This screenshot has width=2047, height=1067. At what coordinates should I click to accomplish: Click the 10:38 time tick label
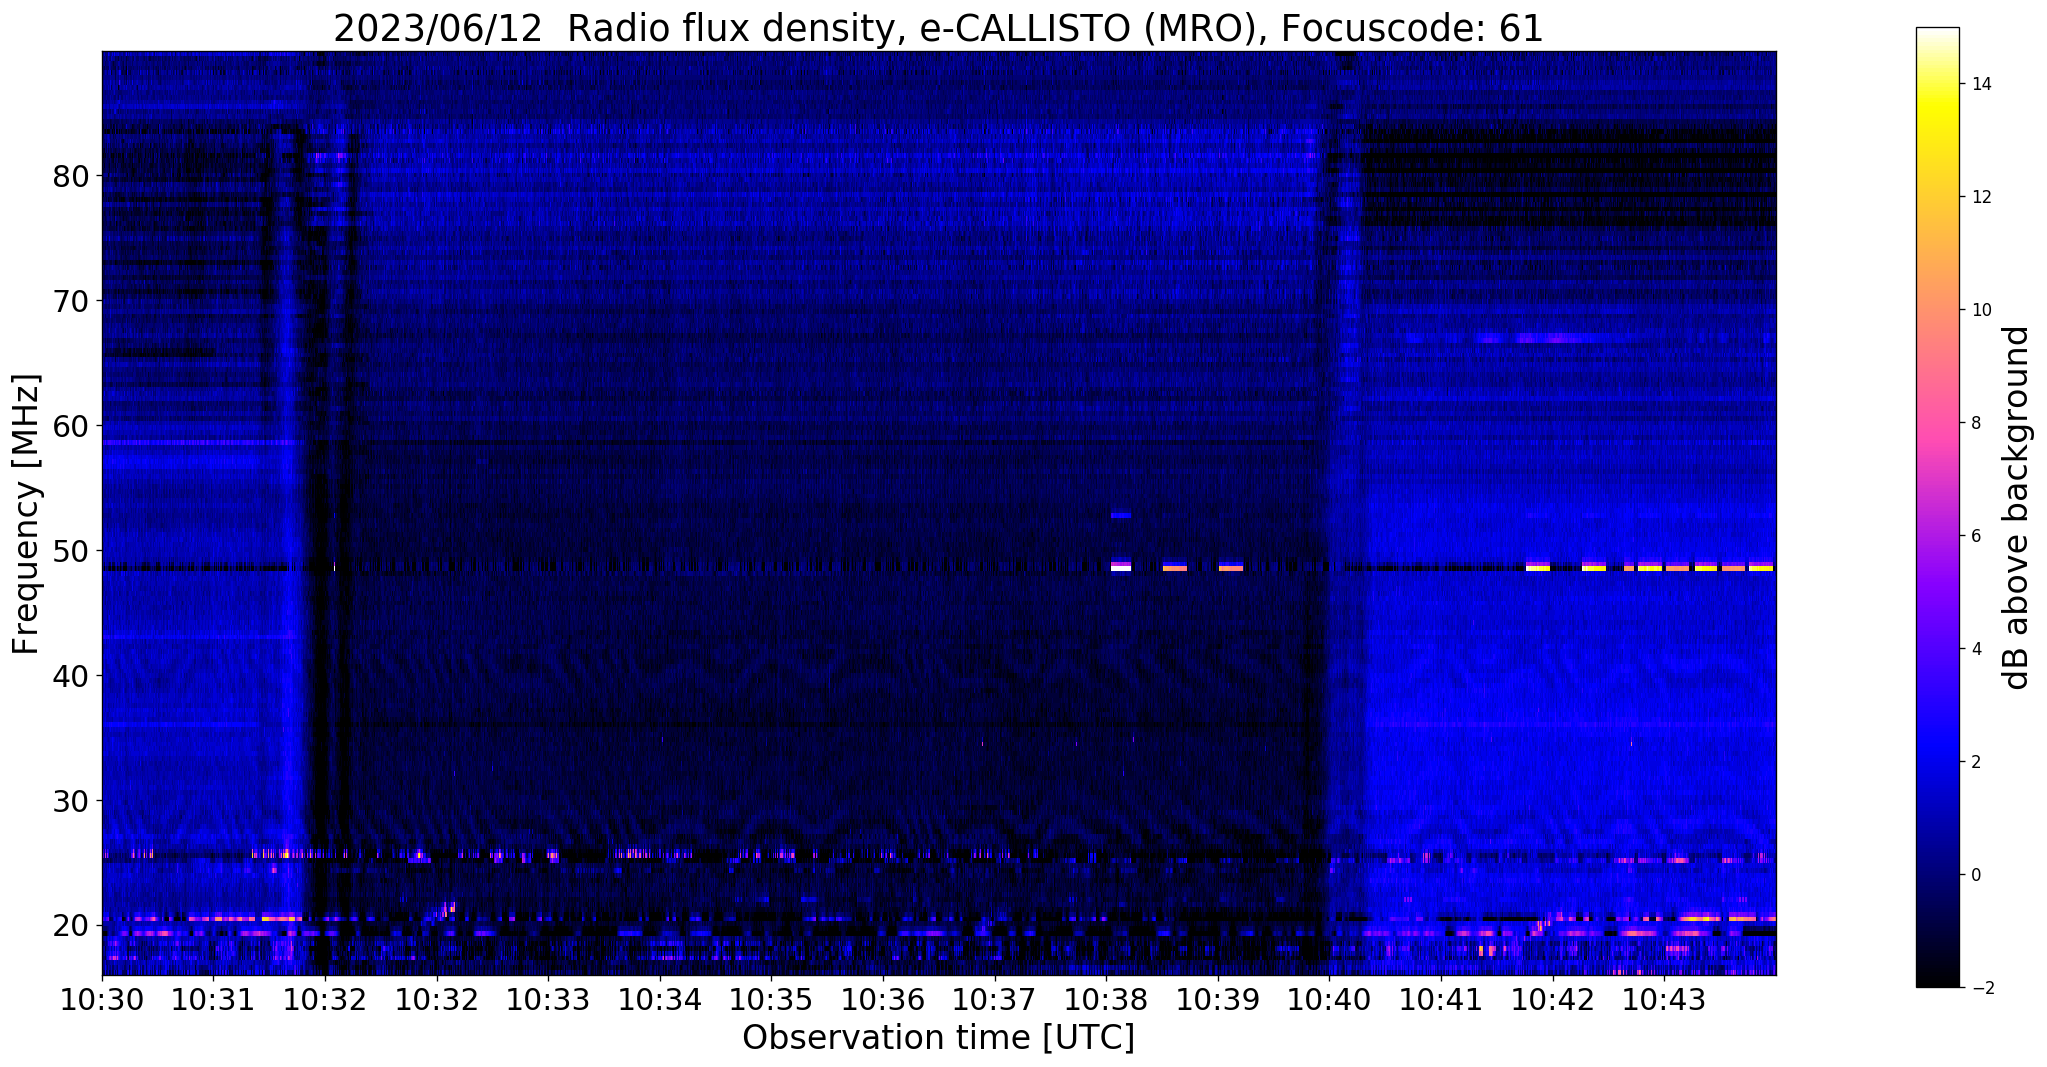coord(1106,999)
